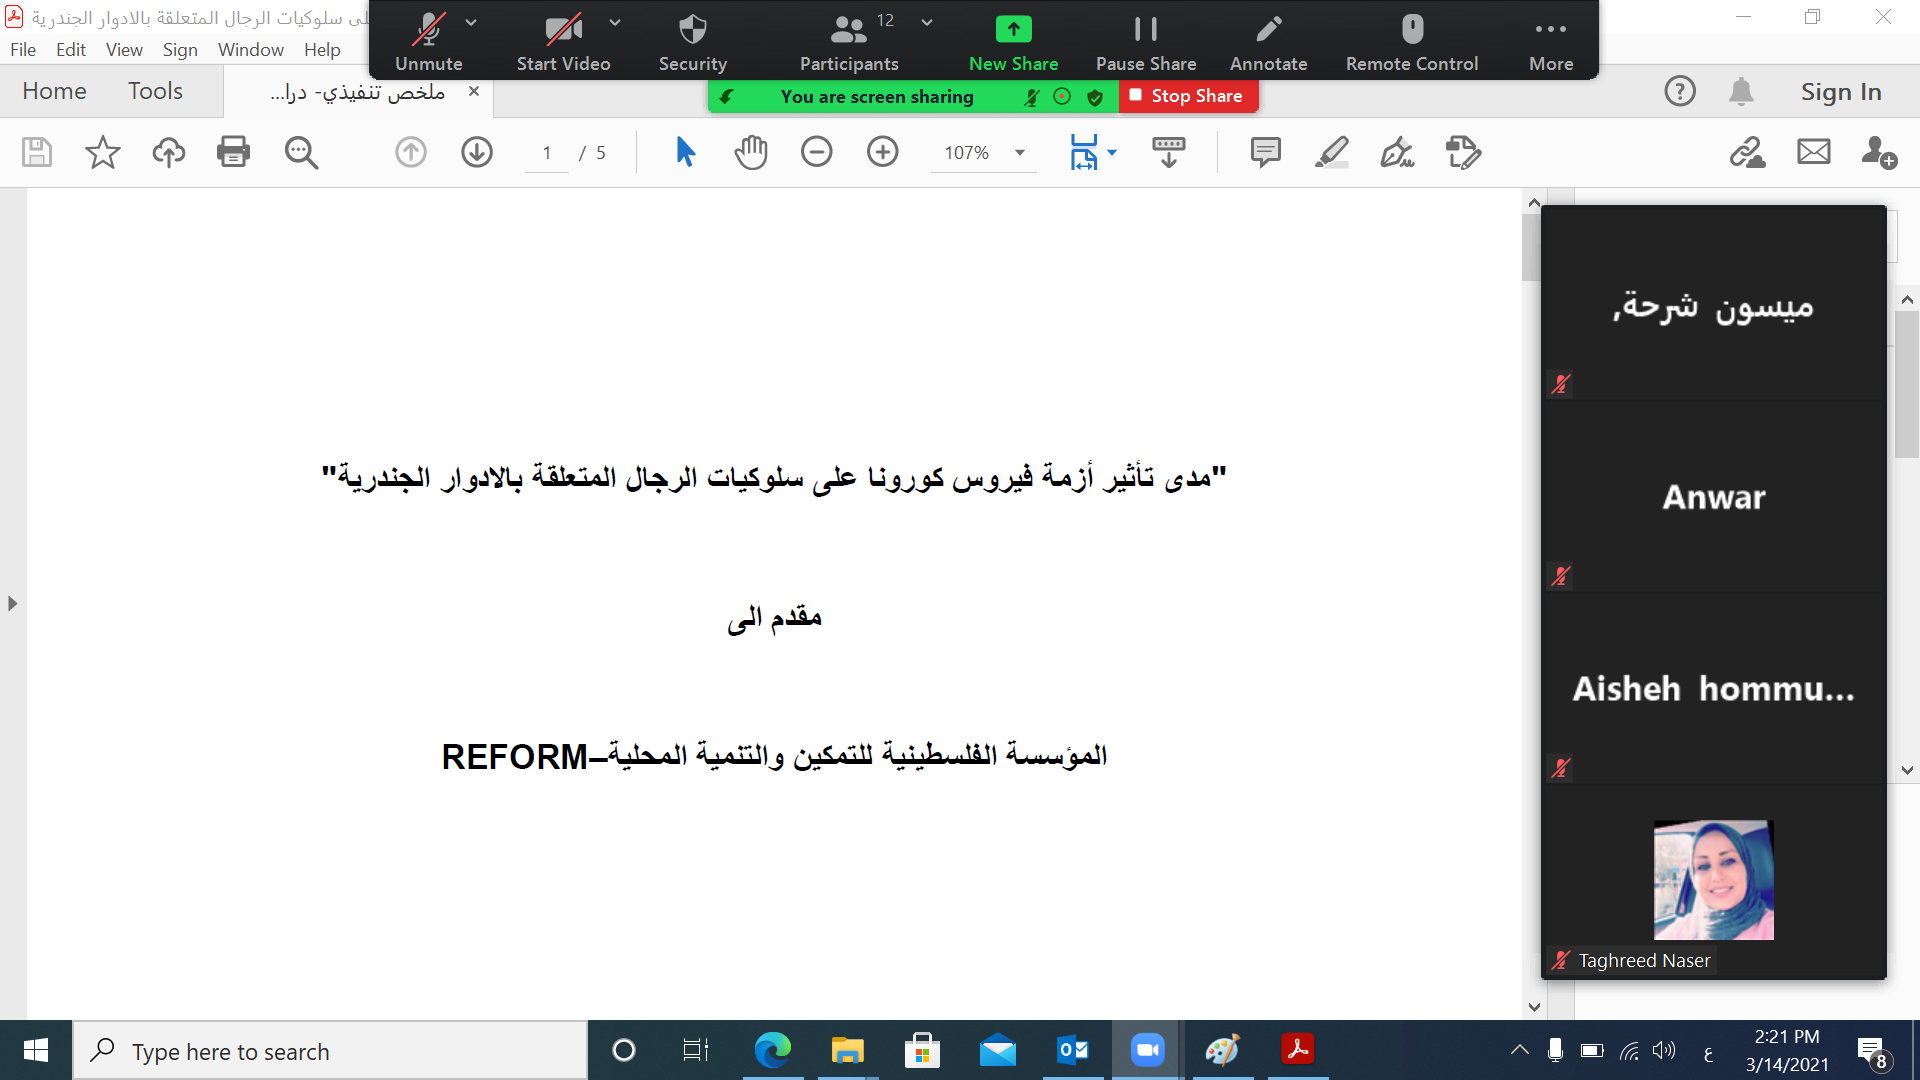Viewport: 1920px width, 1080px height.
Task: Open zoom level 107% dropdown
Action: 1020,153
